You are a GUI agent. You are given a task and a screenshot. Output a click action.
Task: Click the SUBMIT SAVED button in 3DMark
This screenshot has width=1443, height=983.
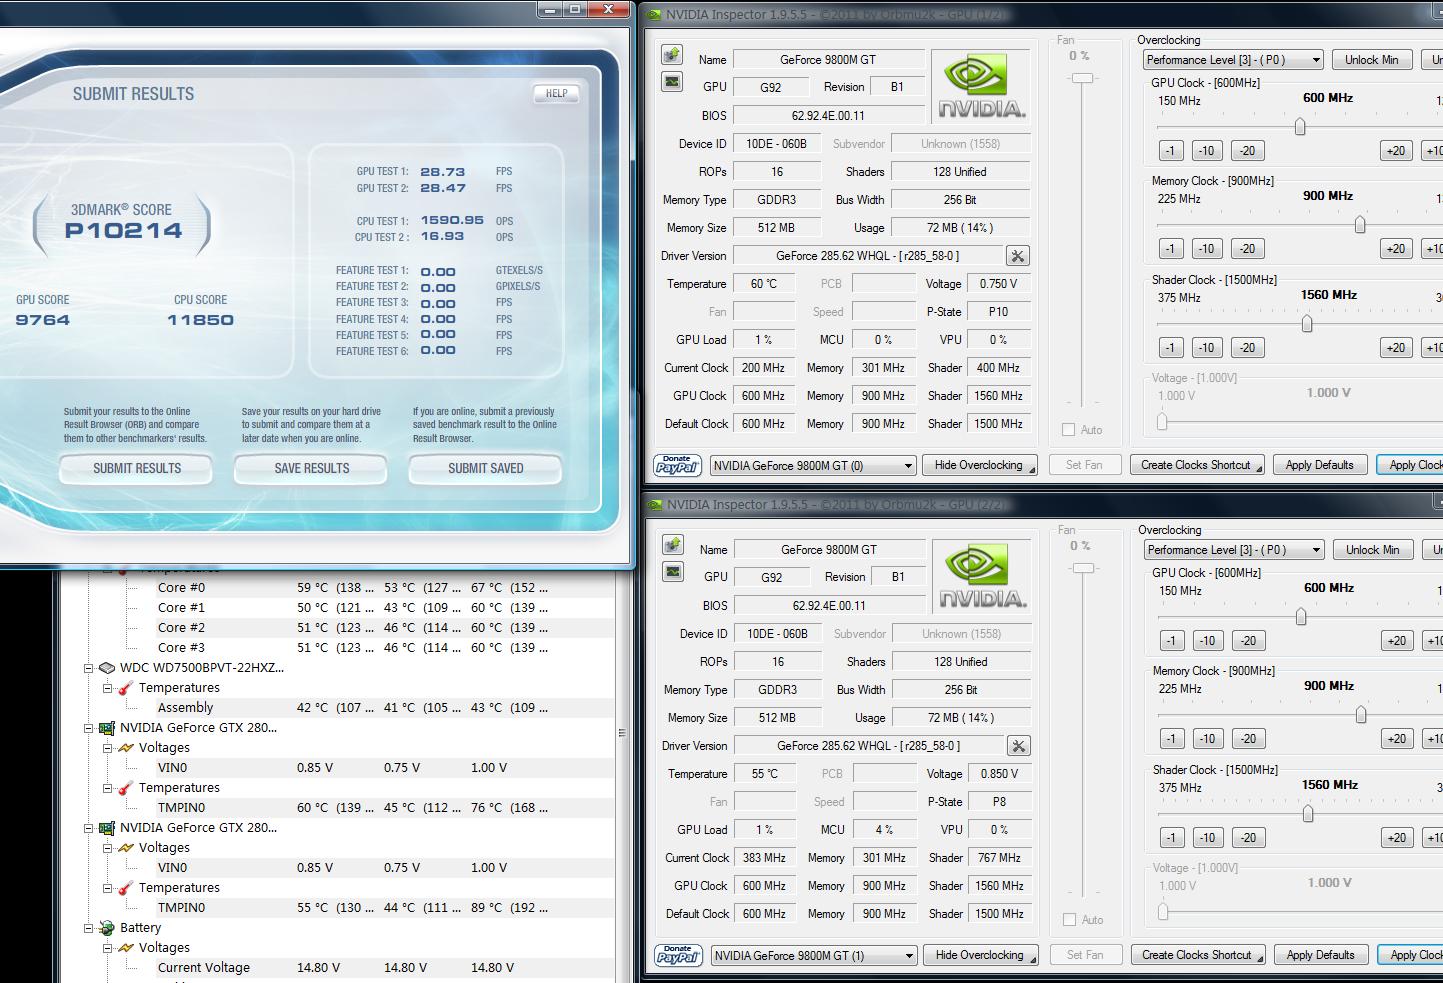click(x=486, y=468)
